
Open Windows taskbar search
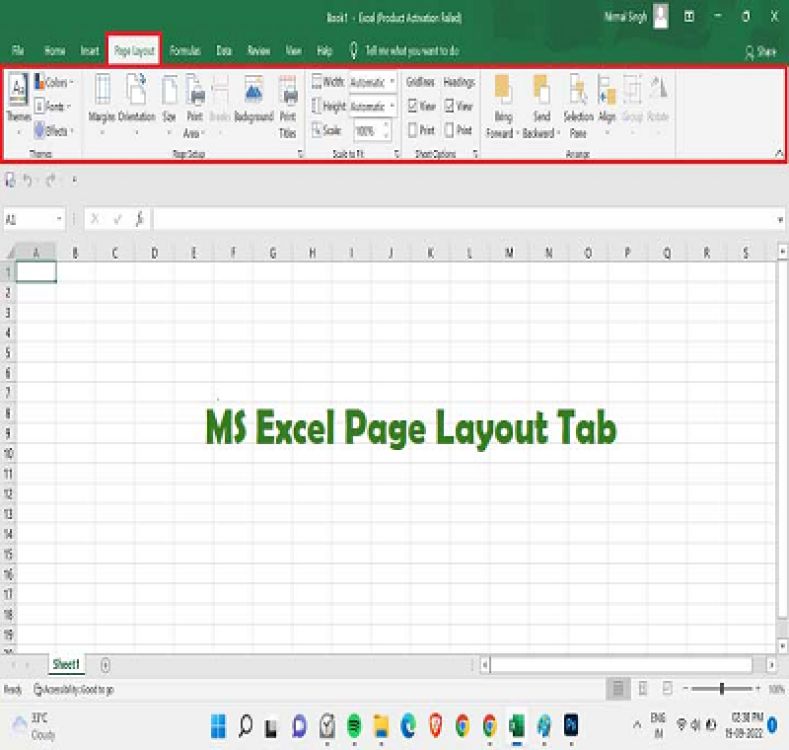[x=246, y=726]
